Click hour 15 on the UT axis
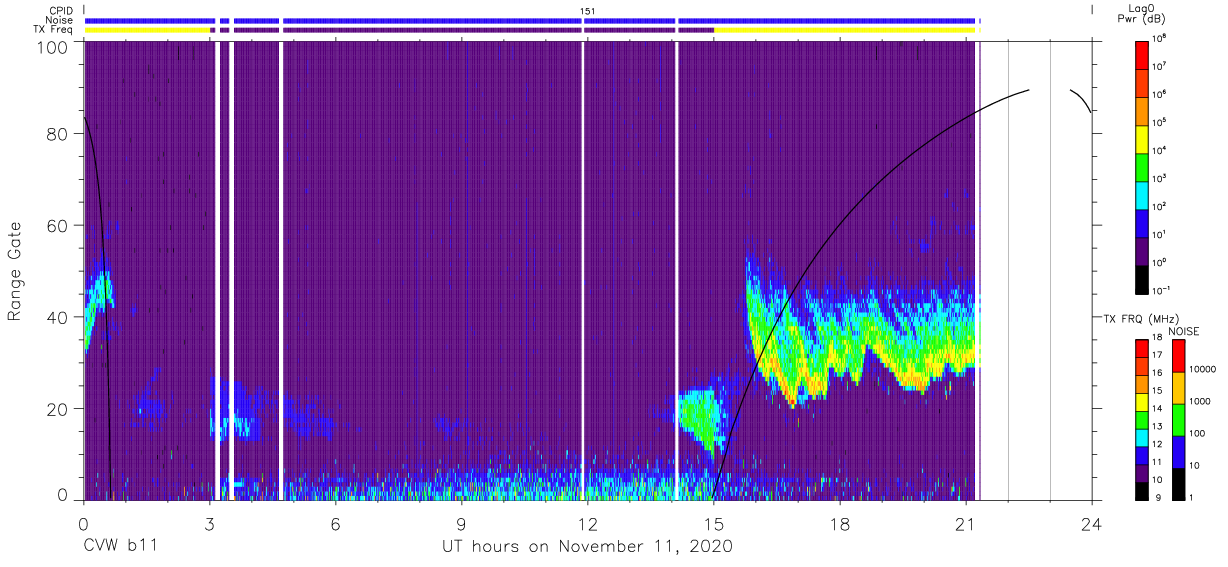This screenshot has height=567, width=1228. (714, 523)
